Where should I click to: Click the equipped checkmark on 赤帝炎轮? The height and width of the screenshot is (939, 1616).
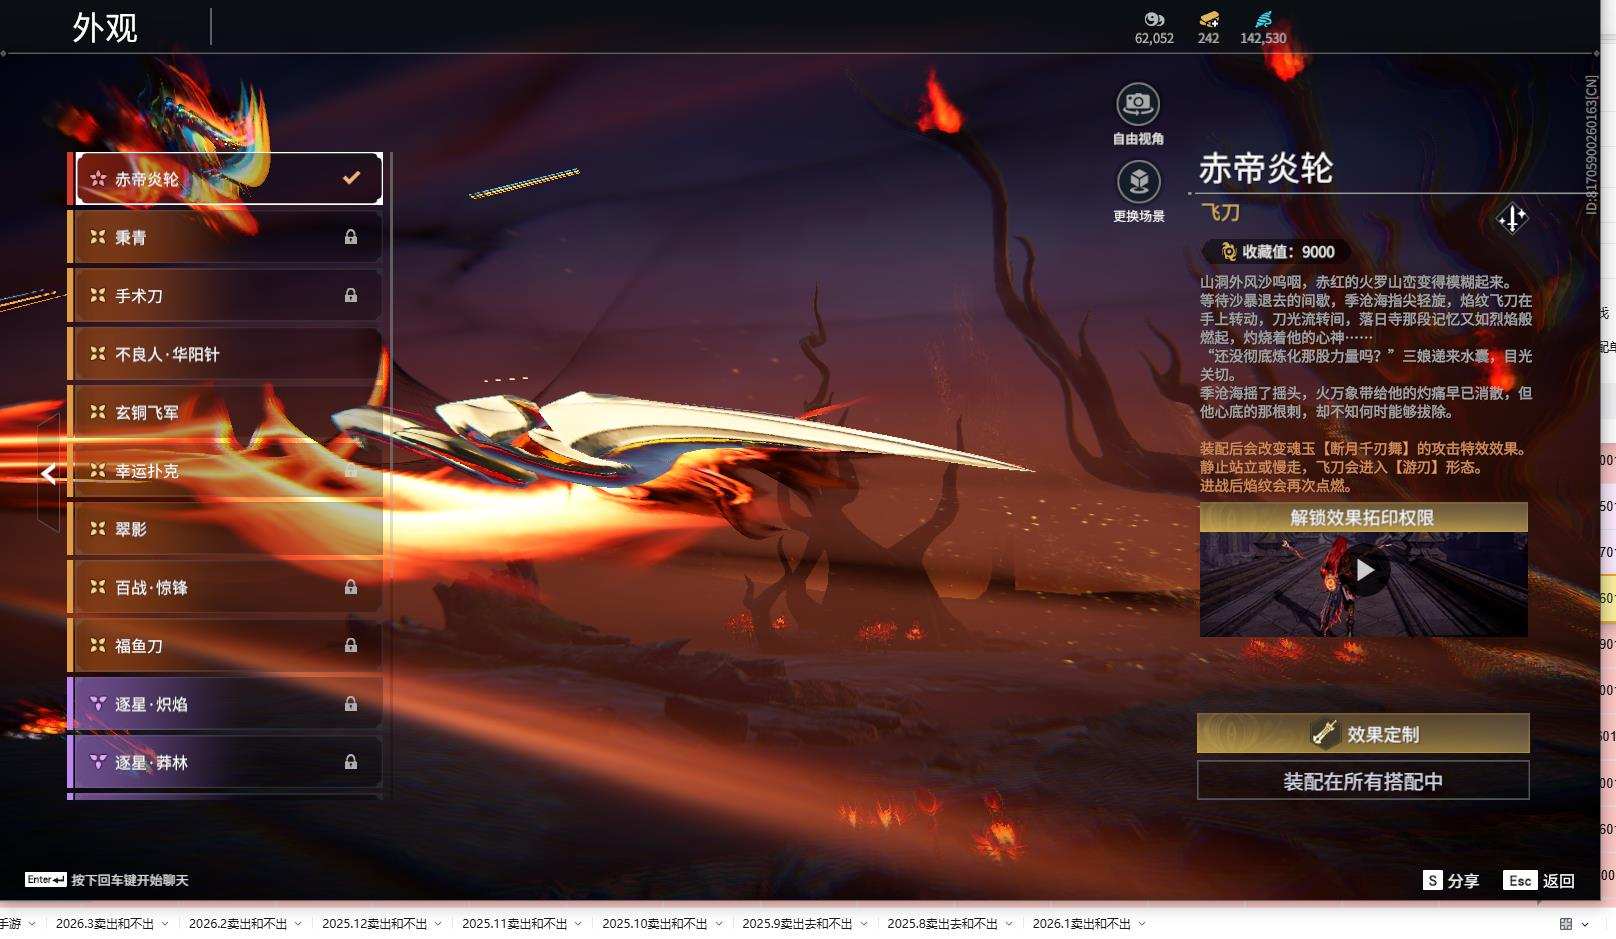(351, 178)
